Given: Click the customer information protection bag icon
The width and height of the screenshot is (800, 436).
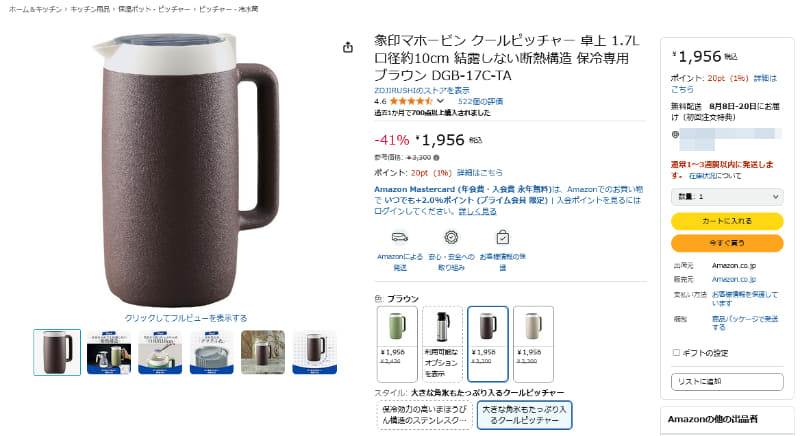Looking at the screenshot, I should [503, 237].
